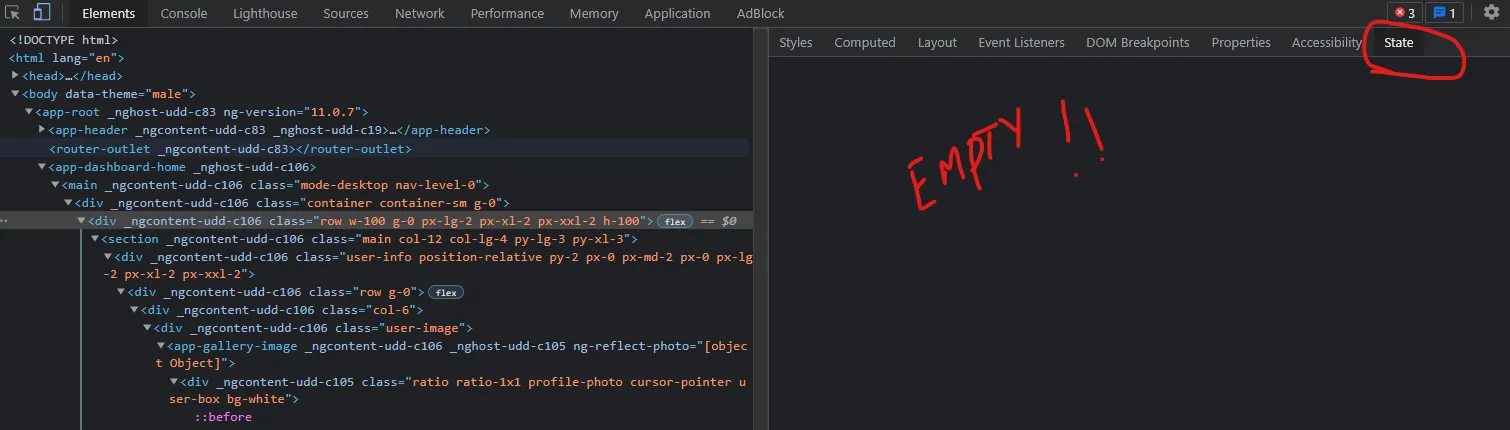1510x430 pixels.
Task: Collapse the app-dashboard-home node
Action: pyautogui.click(x=41, y=167)
